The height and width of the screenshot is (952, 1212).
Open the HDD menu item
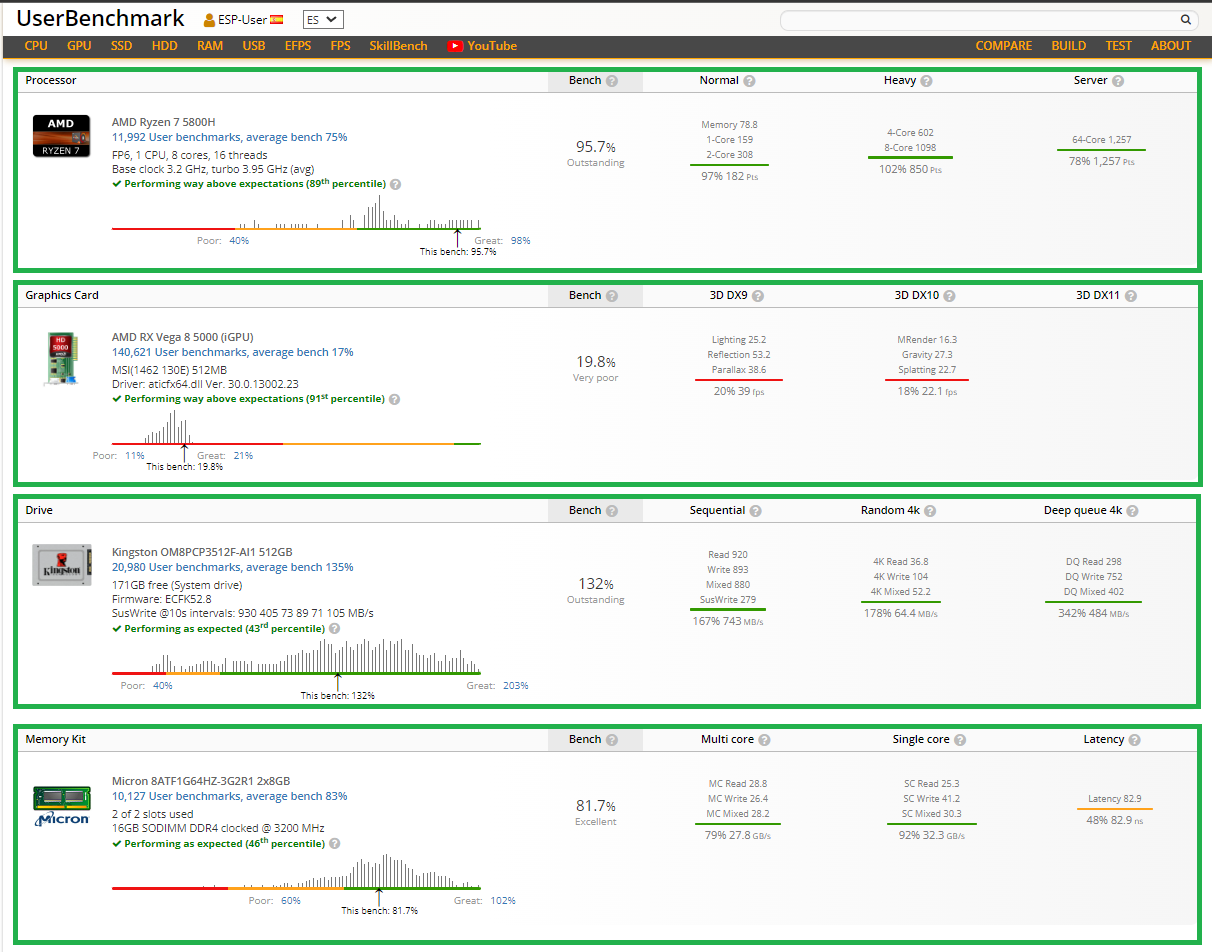click(x=165, y=46)
